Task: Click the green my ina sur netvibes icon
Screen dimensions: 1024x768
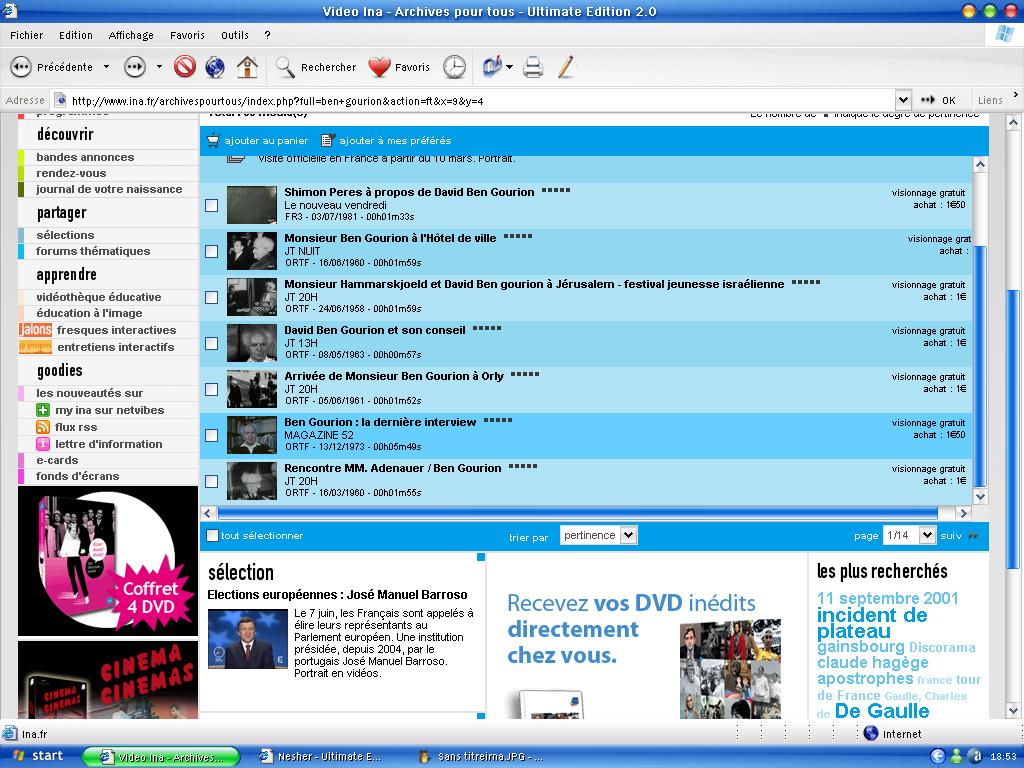Action: pos(43,410)
